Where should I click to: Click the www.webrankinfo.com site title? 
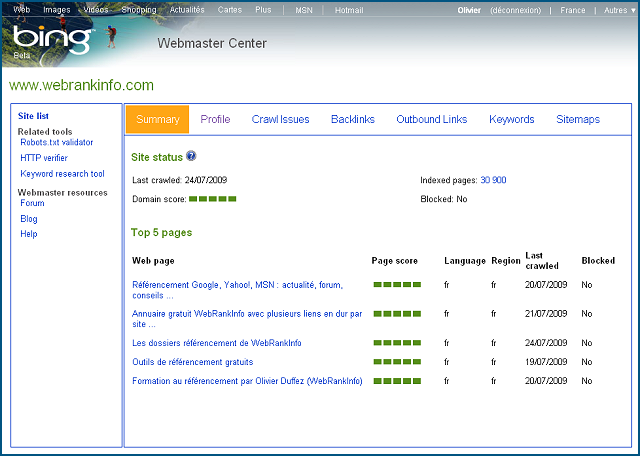pos(81,85)
